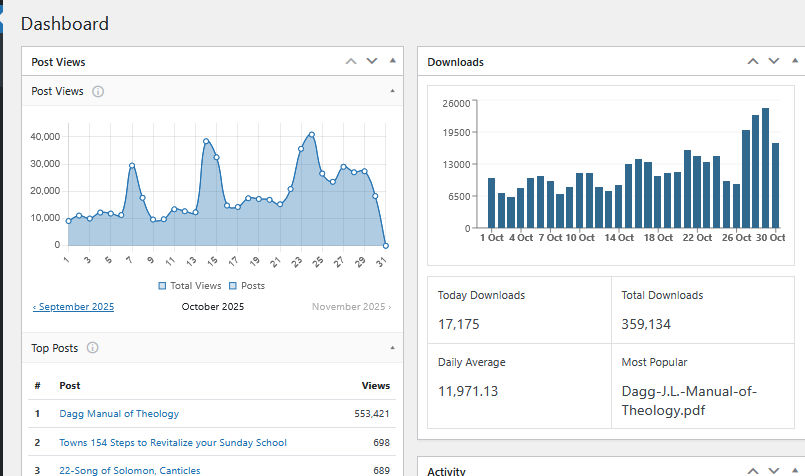Image resolution: width=805 pixels, height=476 pixels.
Task: Collapse the Post Views chart subsection
Action: tap(392, 91)
